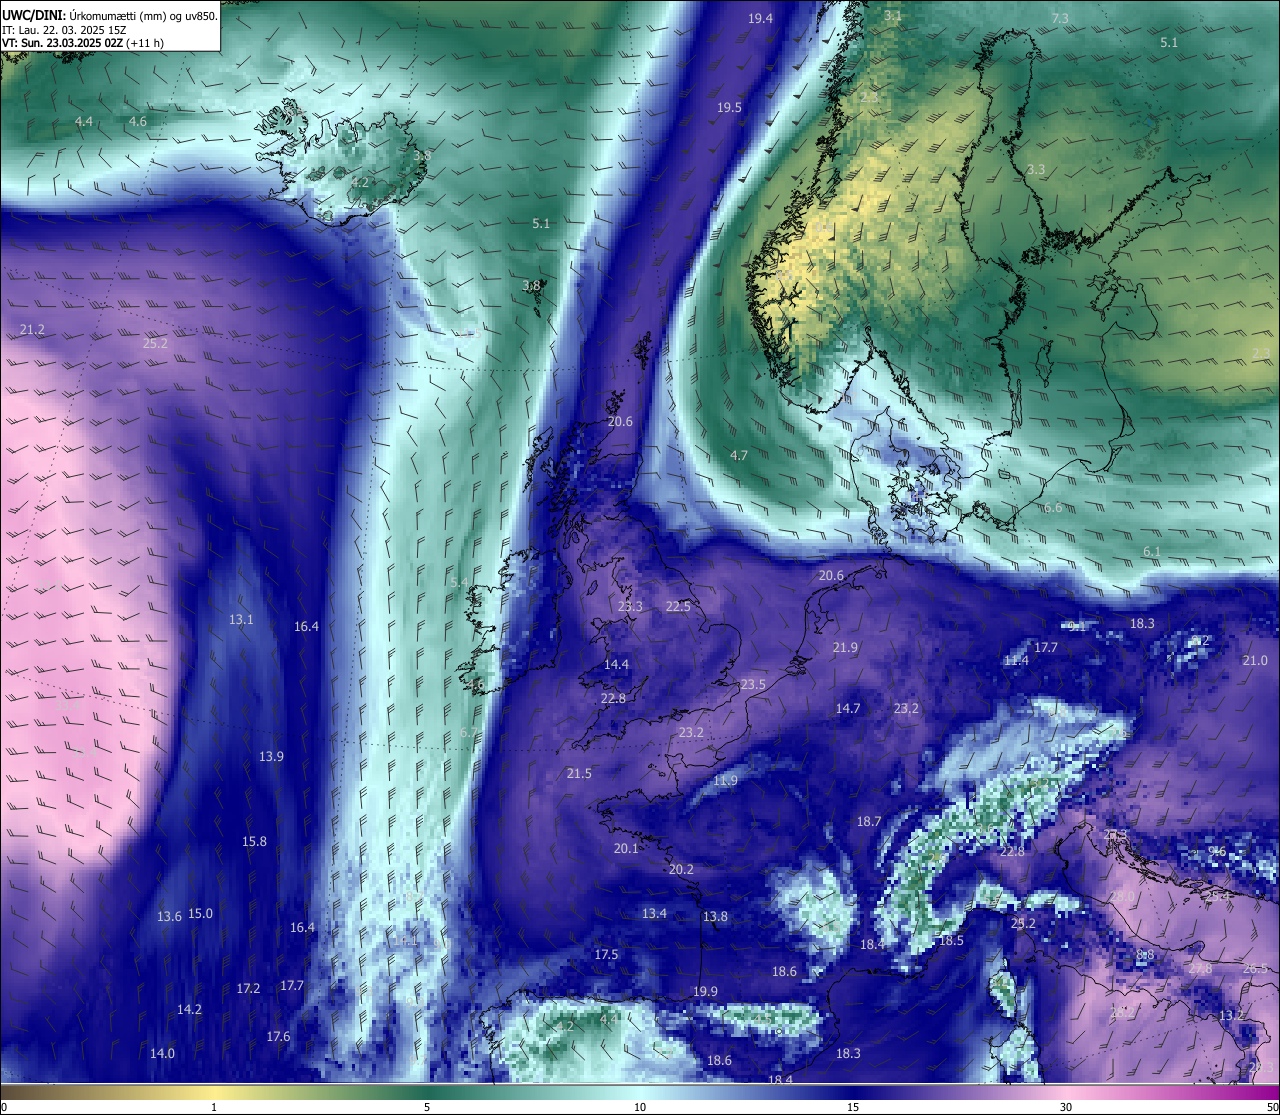This screenshot has height=1115, width=1280.
Task: Select the 3.3 value over Sweden
Action: pos(1035,170)
